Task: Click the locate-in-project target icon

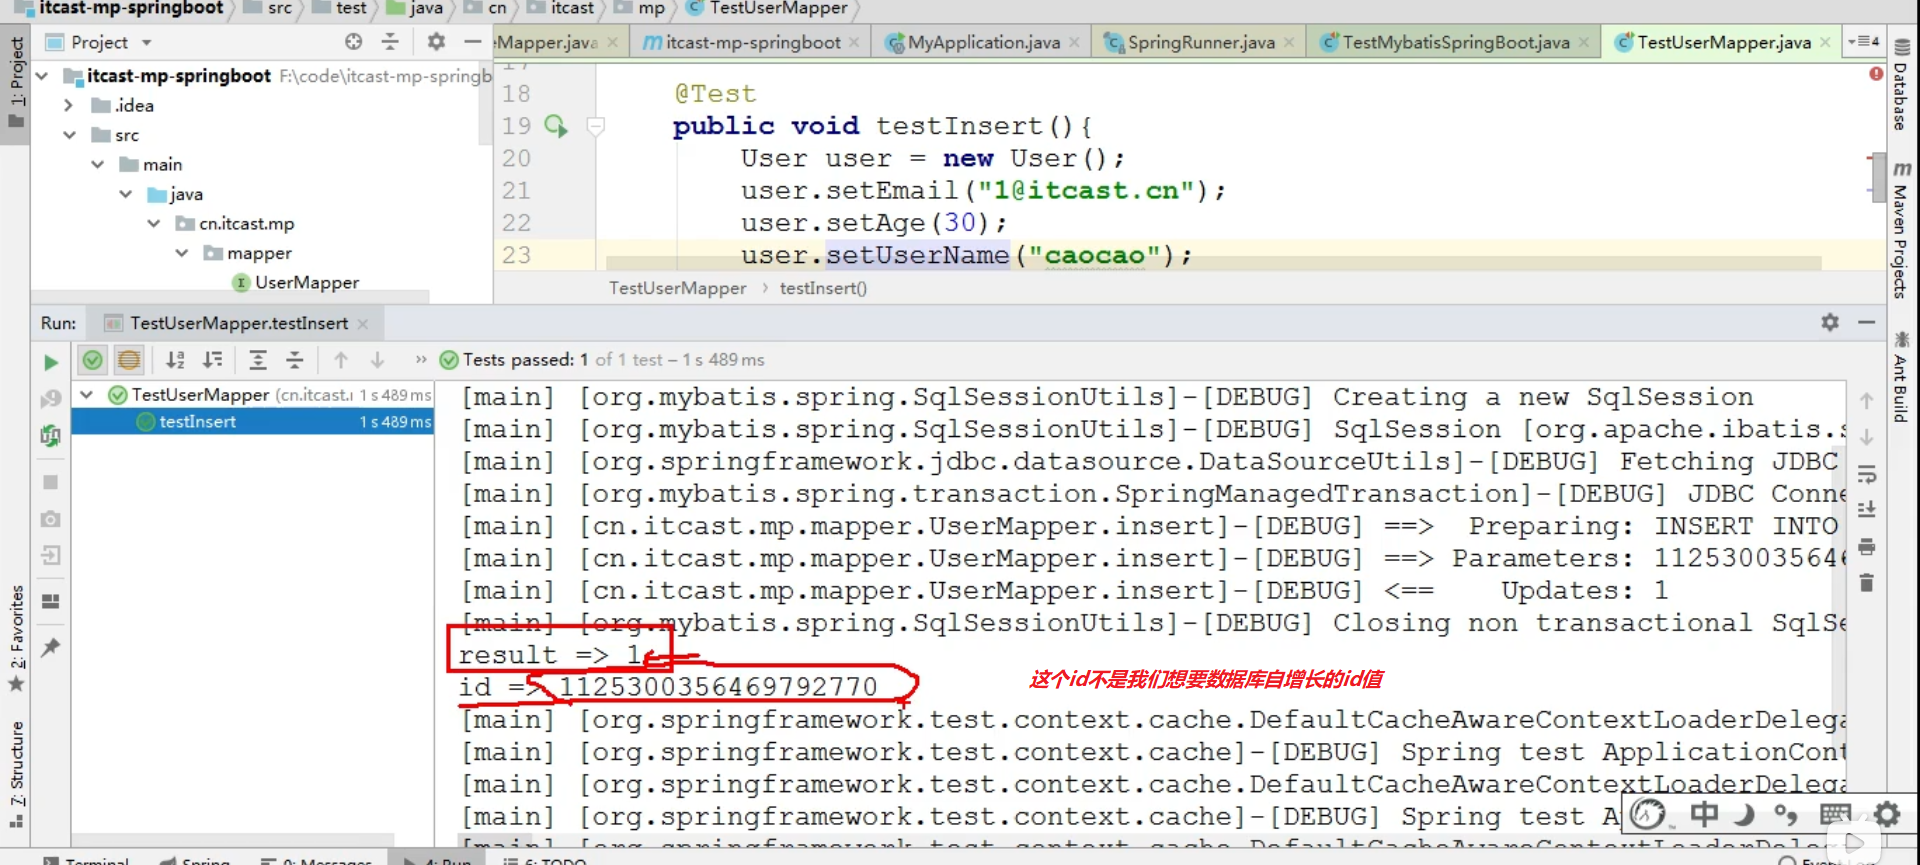Action: (353, 42)
